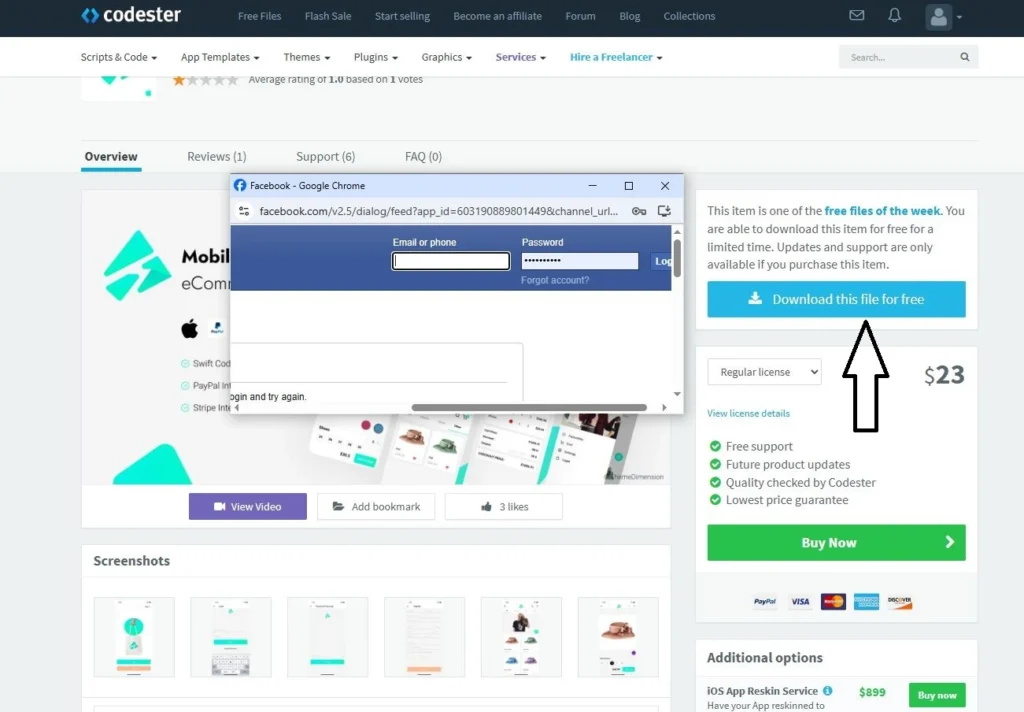This screenshot has height=712, width=1024.
Task: Expand the Plugins menu
Action: 376,57
